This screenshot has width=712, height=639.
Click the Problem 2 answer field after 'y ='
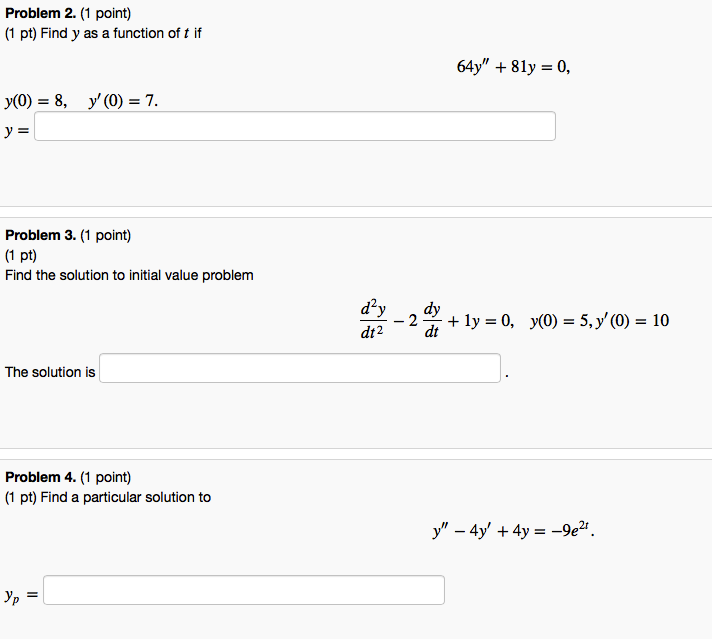(x=295, y=126)
